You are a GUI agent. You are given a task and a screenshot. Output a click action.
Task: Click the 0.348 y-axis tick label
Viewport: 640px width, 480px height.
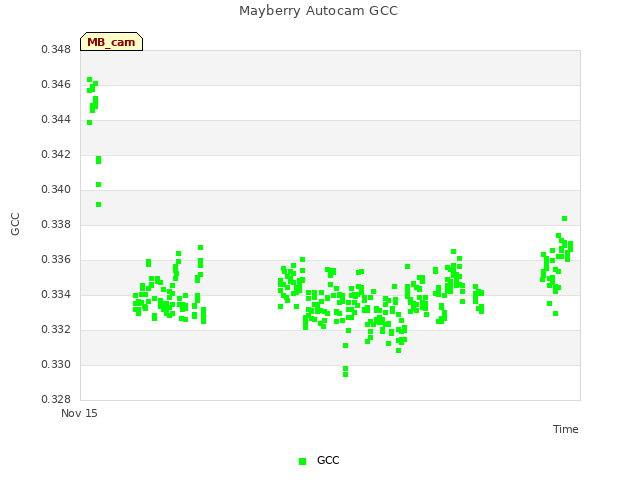56,49
